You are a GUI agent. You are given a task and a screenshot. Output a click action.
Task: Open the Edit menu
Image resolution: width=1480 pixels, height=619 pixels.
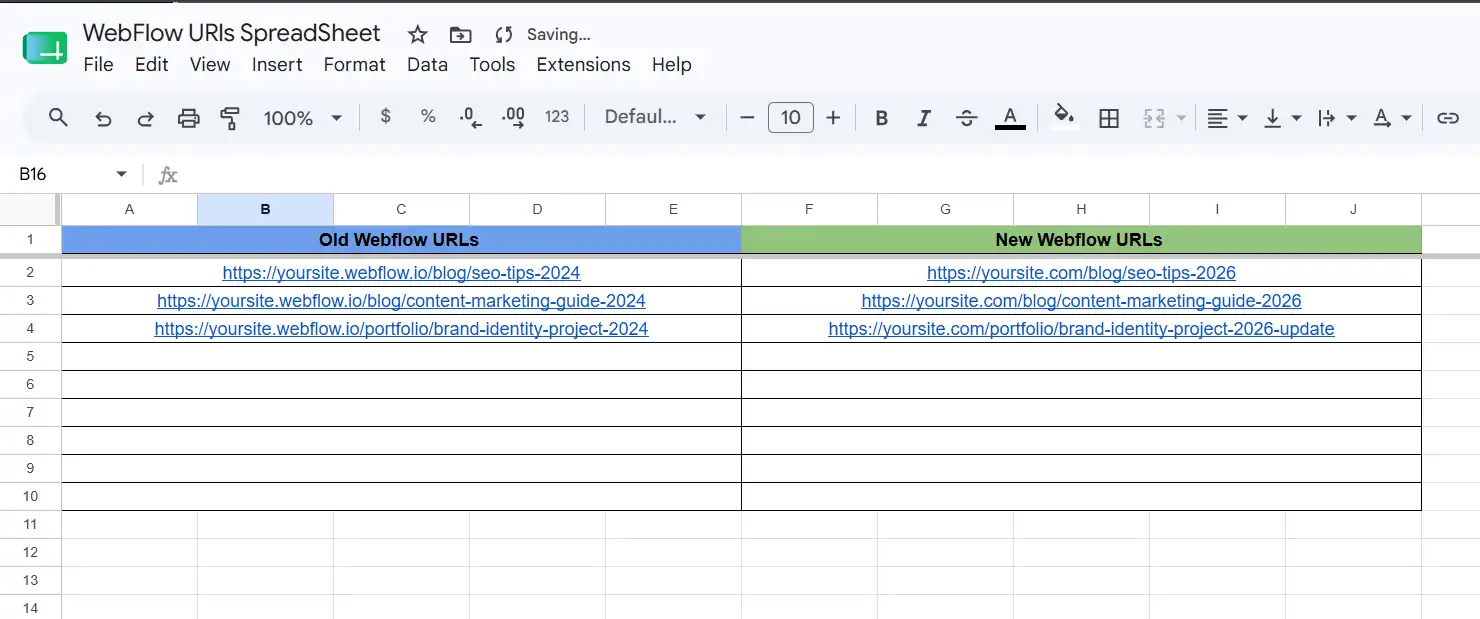coord(152,64)
